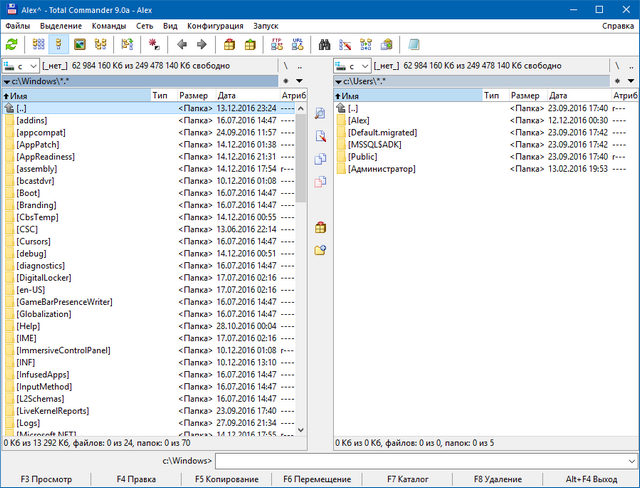
Task: Click the Back arrow toolbar icon
Action: click(x=181, y=44)
